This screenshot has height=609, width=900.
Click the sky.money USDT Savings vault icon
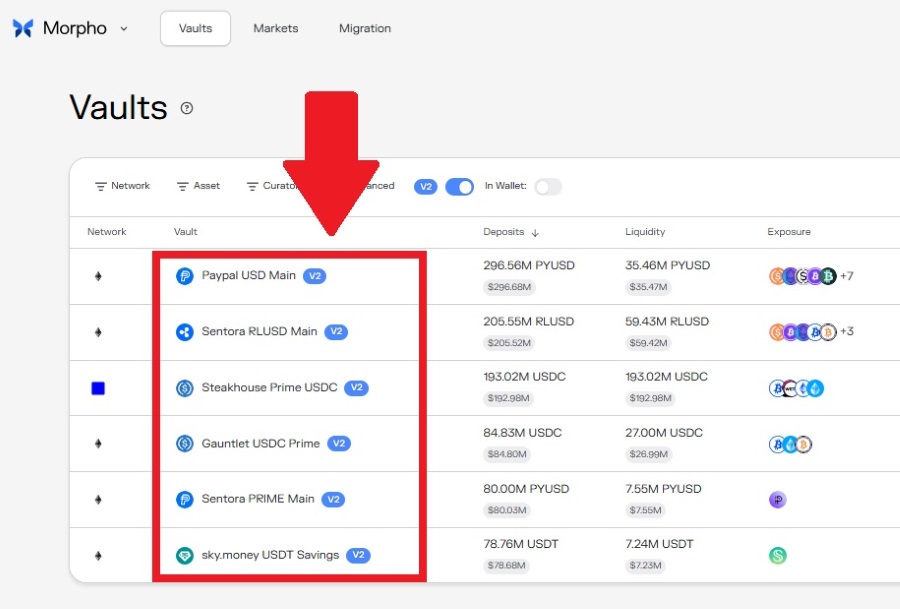tap(184, 556)
